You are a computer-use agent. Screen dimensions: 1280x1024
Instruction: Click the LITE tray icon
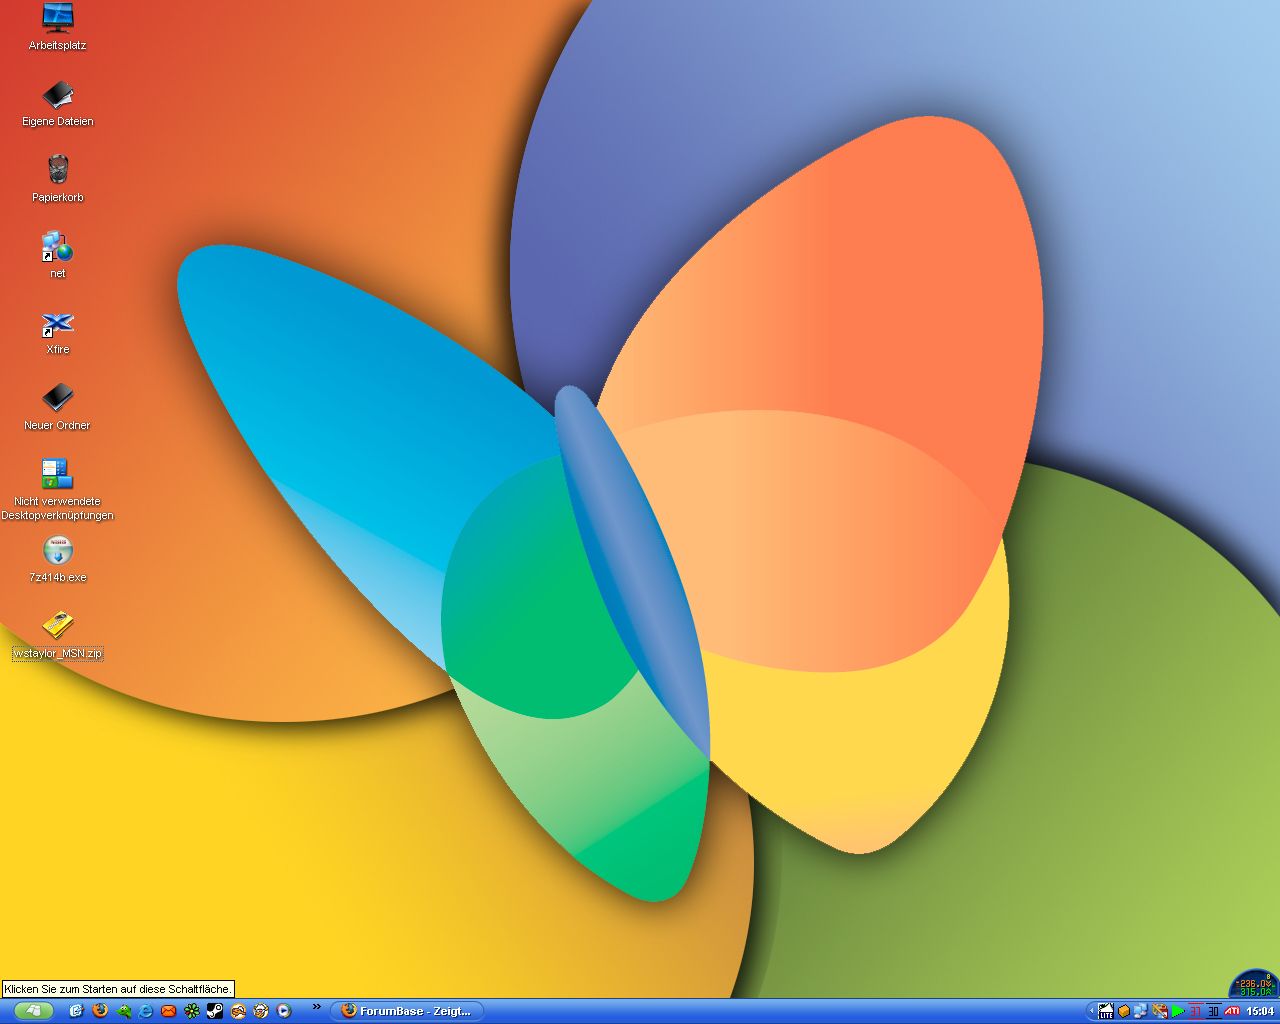(1106, 1011)
